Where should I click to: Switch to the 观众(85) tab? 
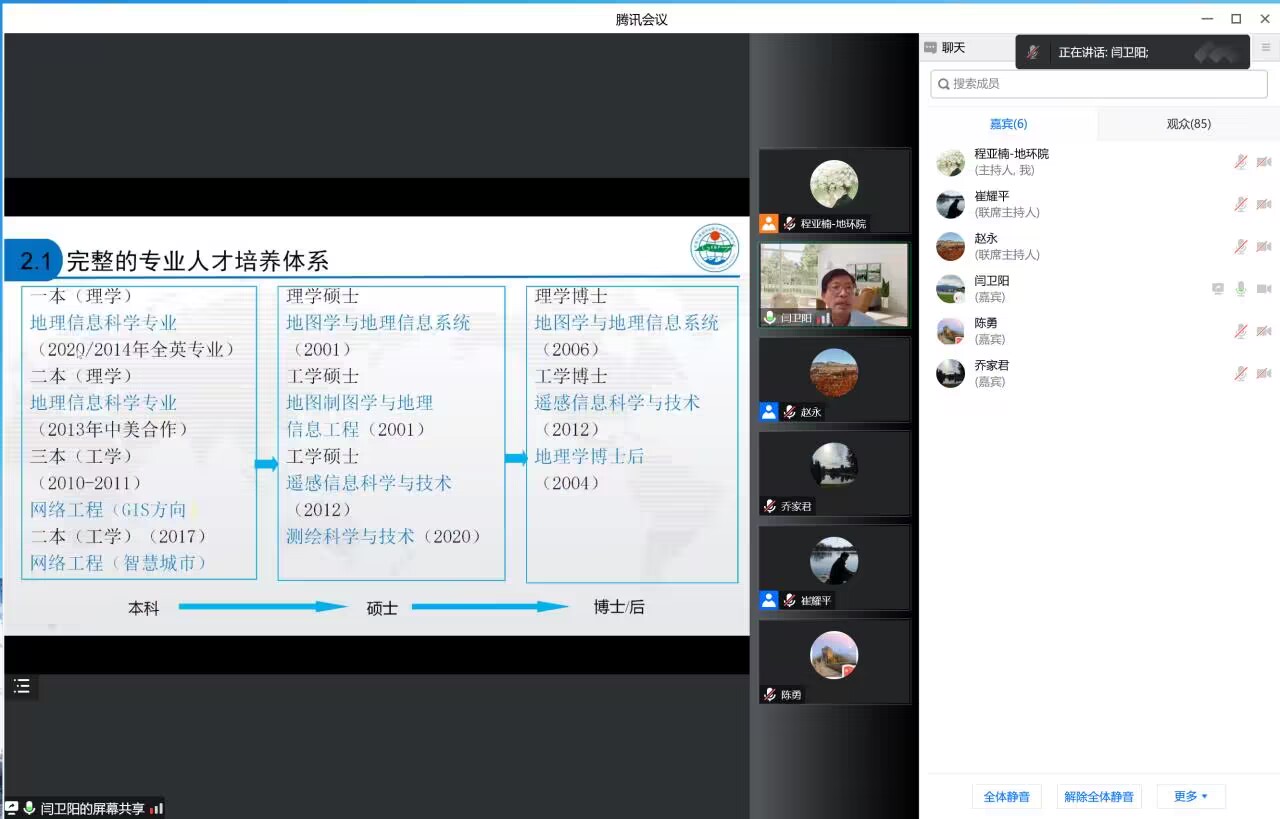pyautogui.click(x=1188, y=124)
